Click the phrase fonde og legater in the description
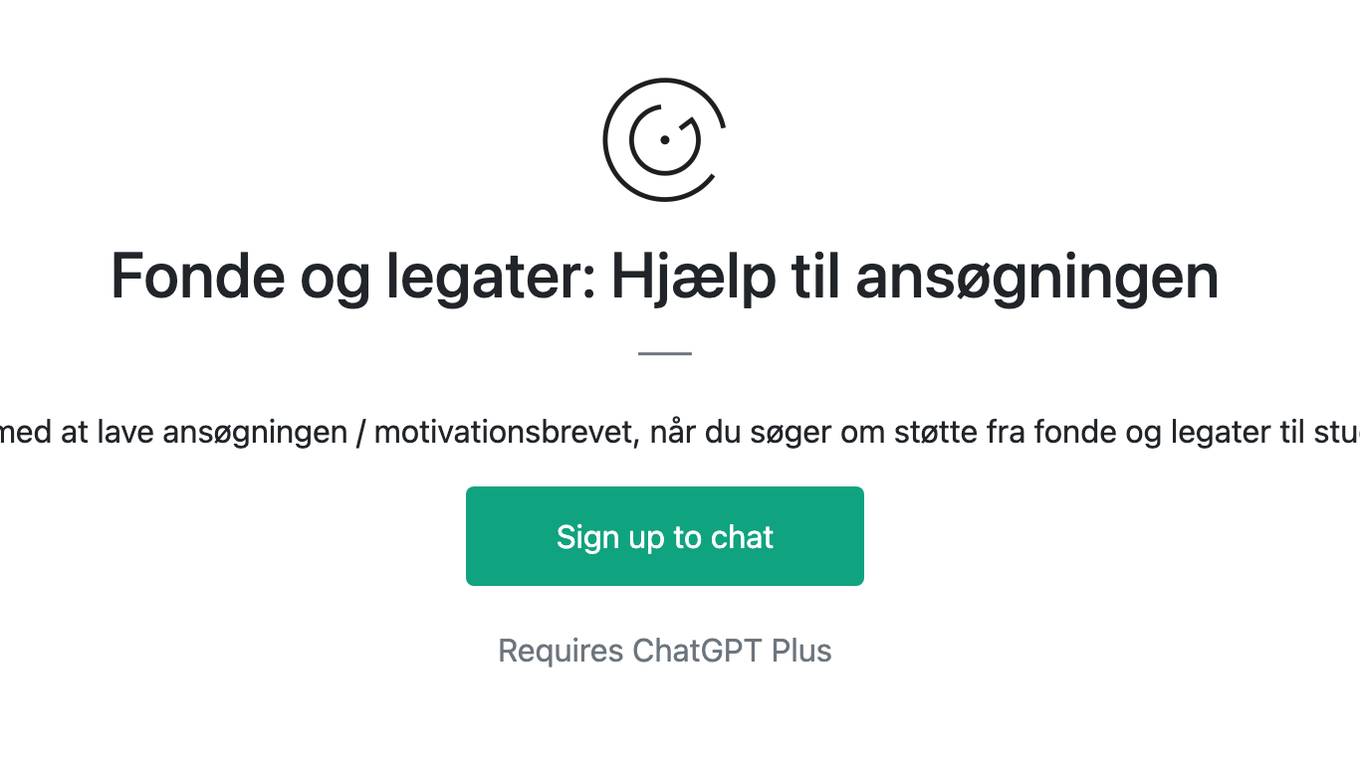The height and width of the screenshot is (764, 1360). pos(1139,433)
